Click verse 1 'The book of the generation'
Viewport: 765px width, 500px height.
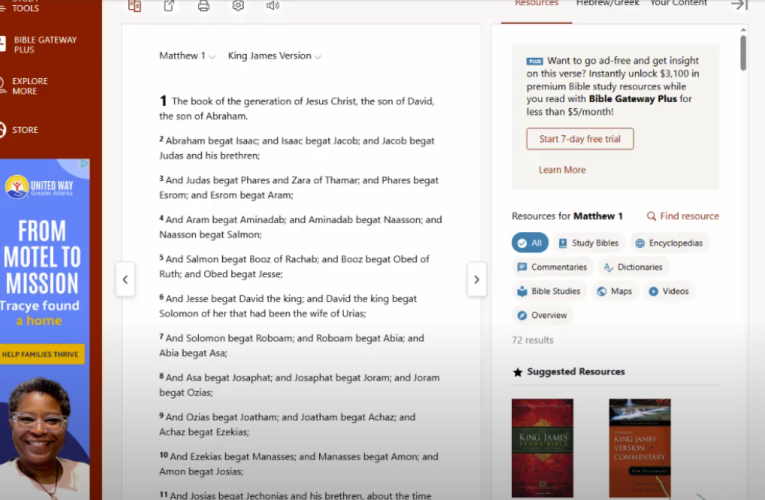coord(297,108)
